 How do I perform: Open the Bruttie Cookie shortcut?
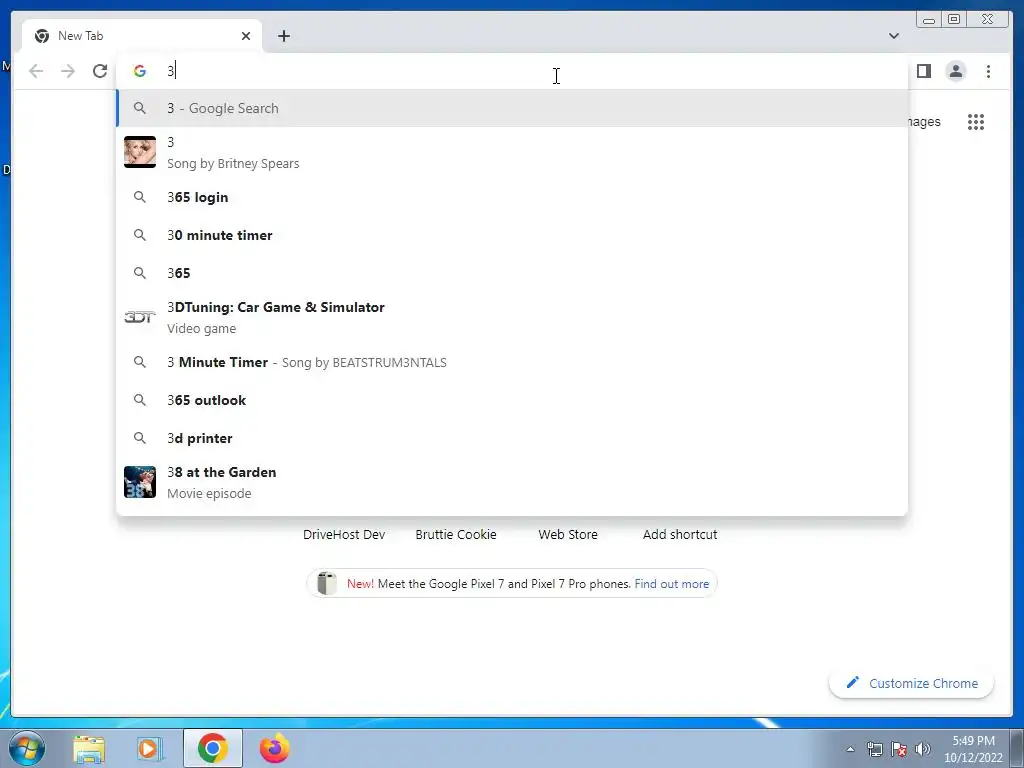(x=456, y=535)
